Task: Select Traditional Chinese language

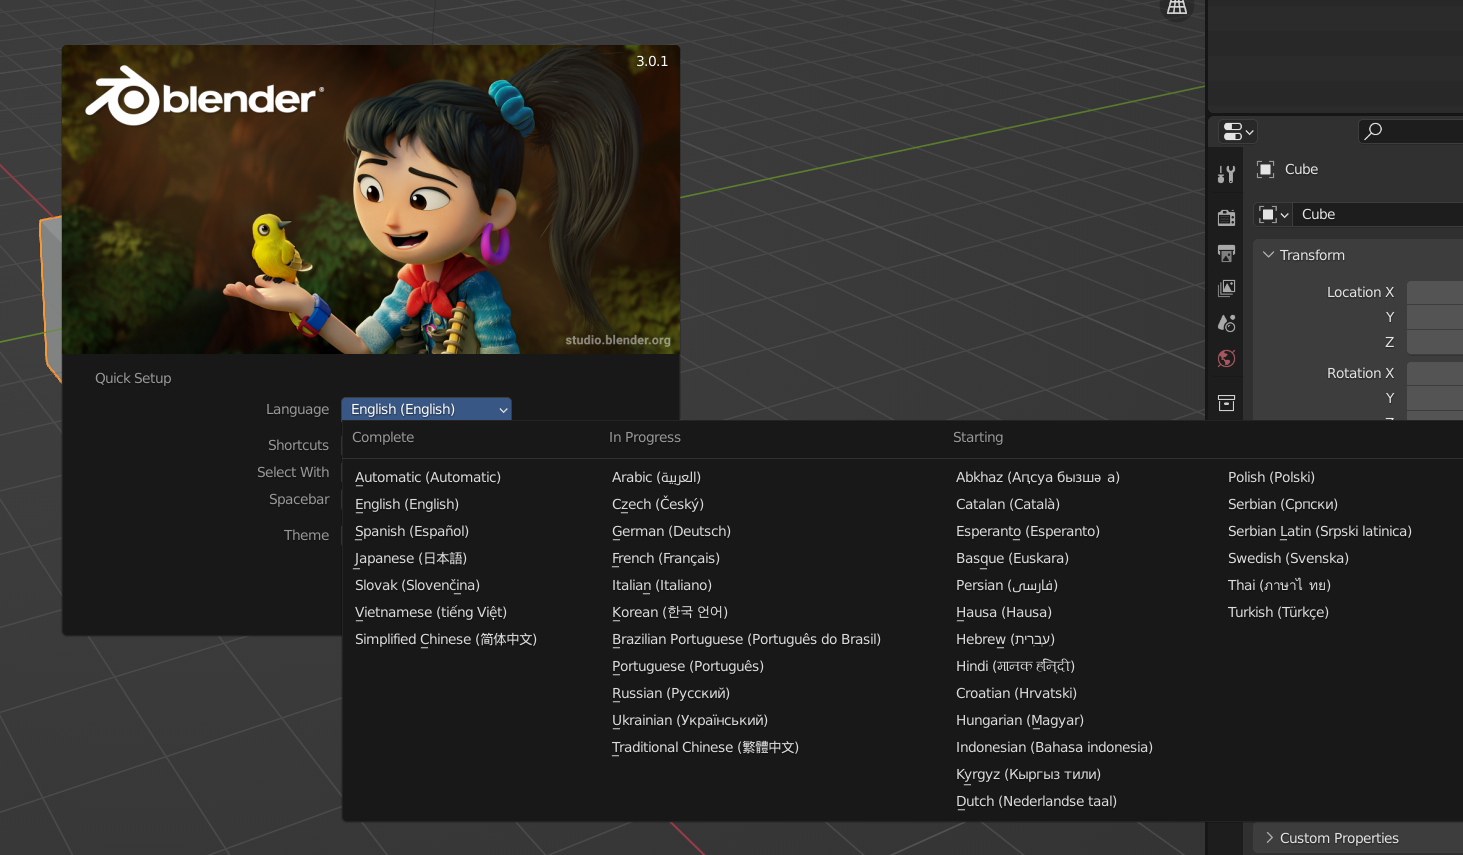Action: 705,747
